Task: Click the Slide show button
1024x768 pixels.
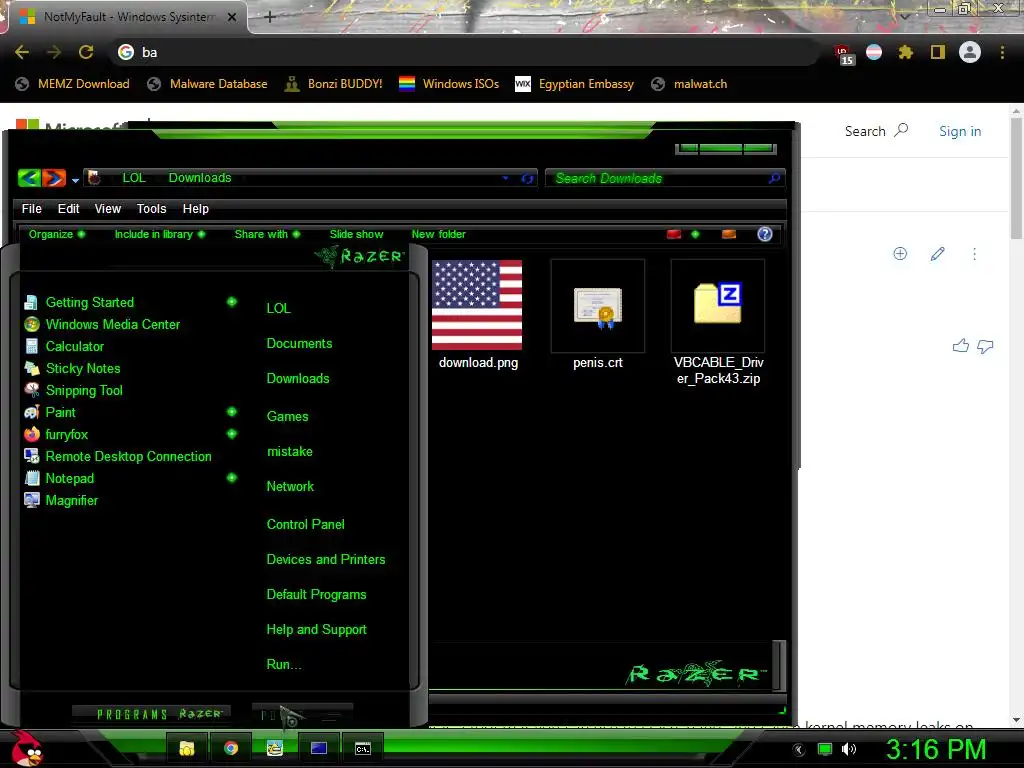Action: [357, 234]
